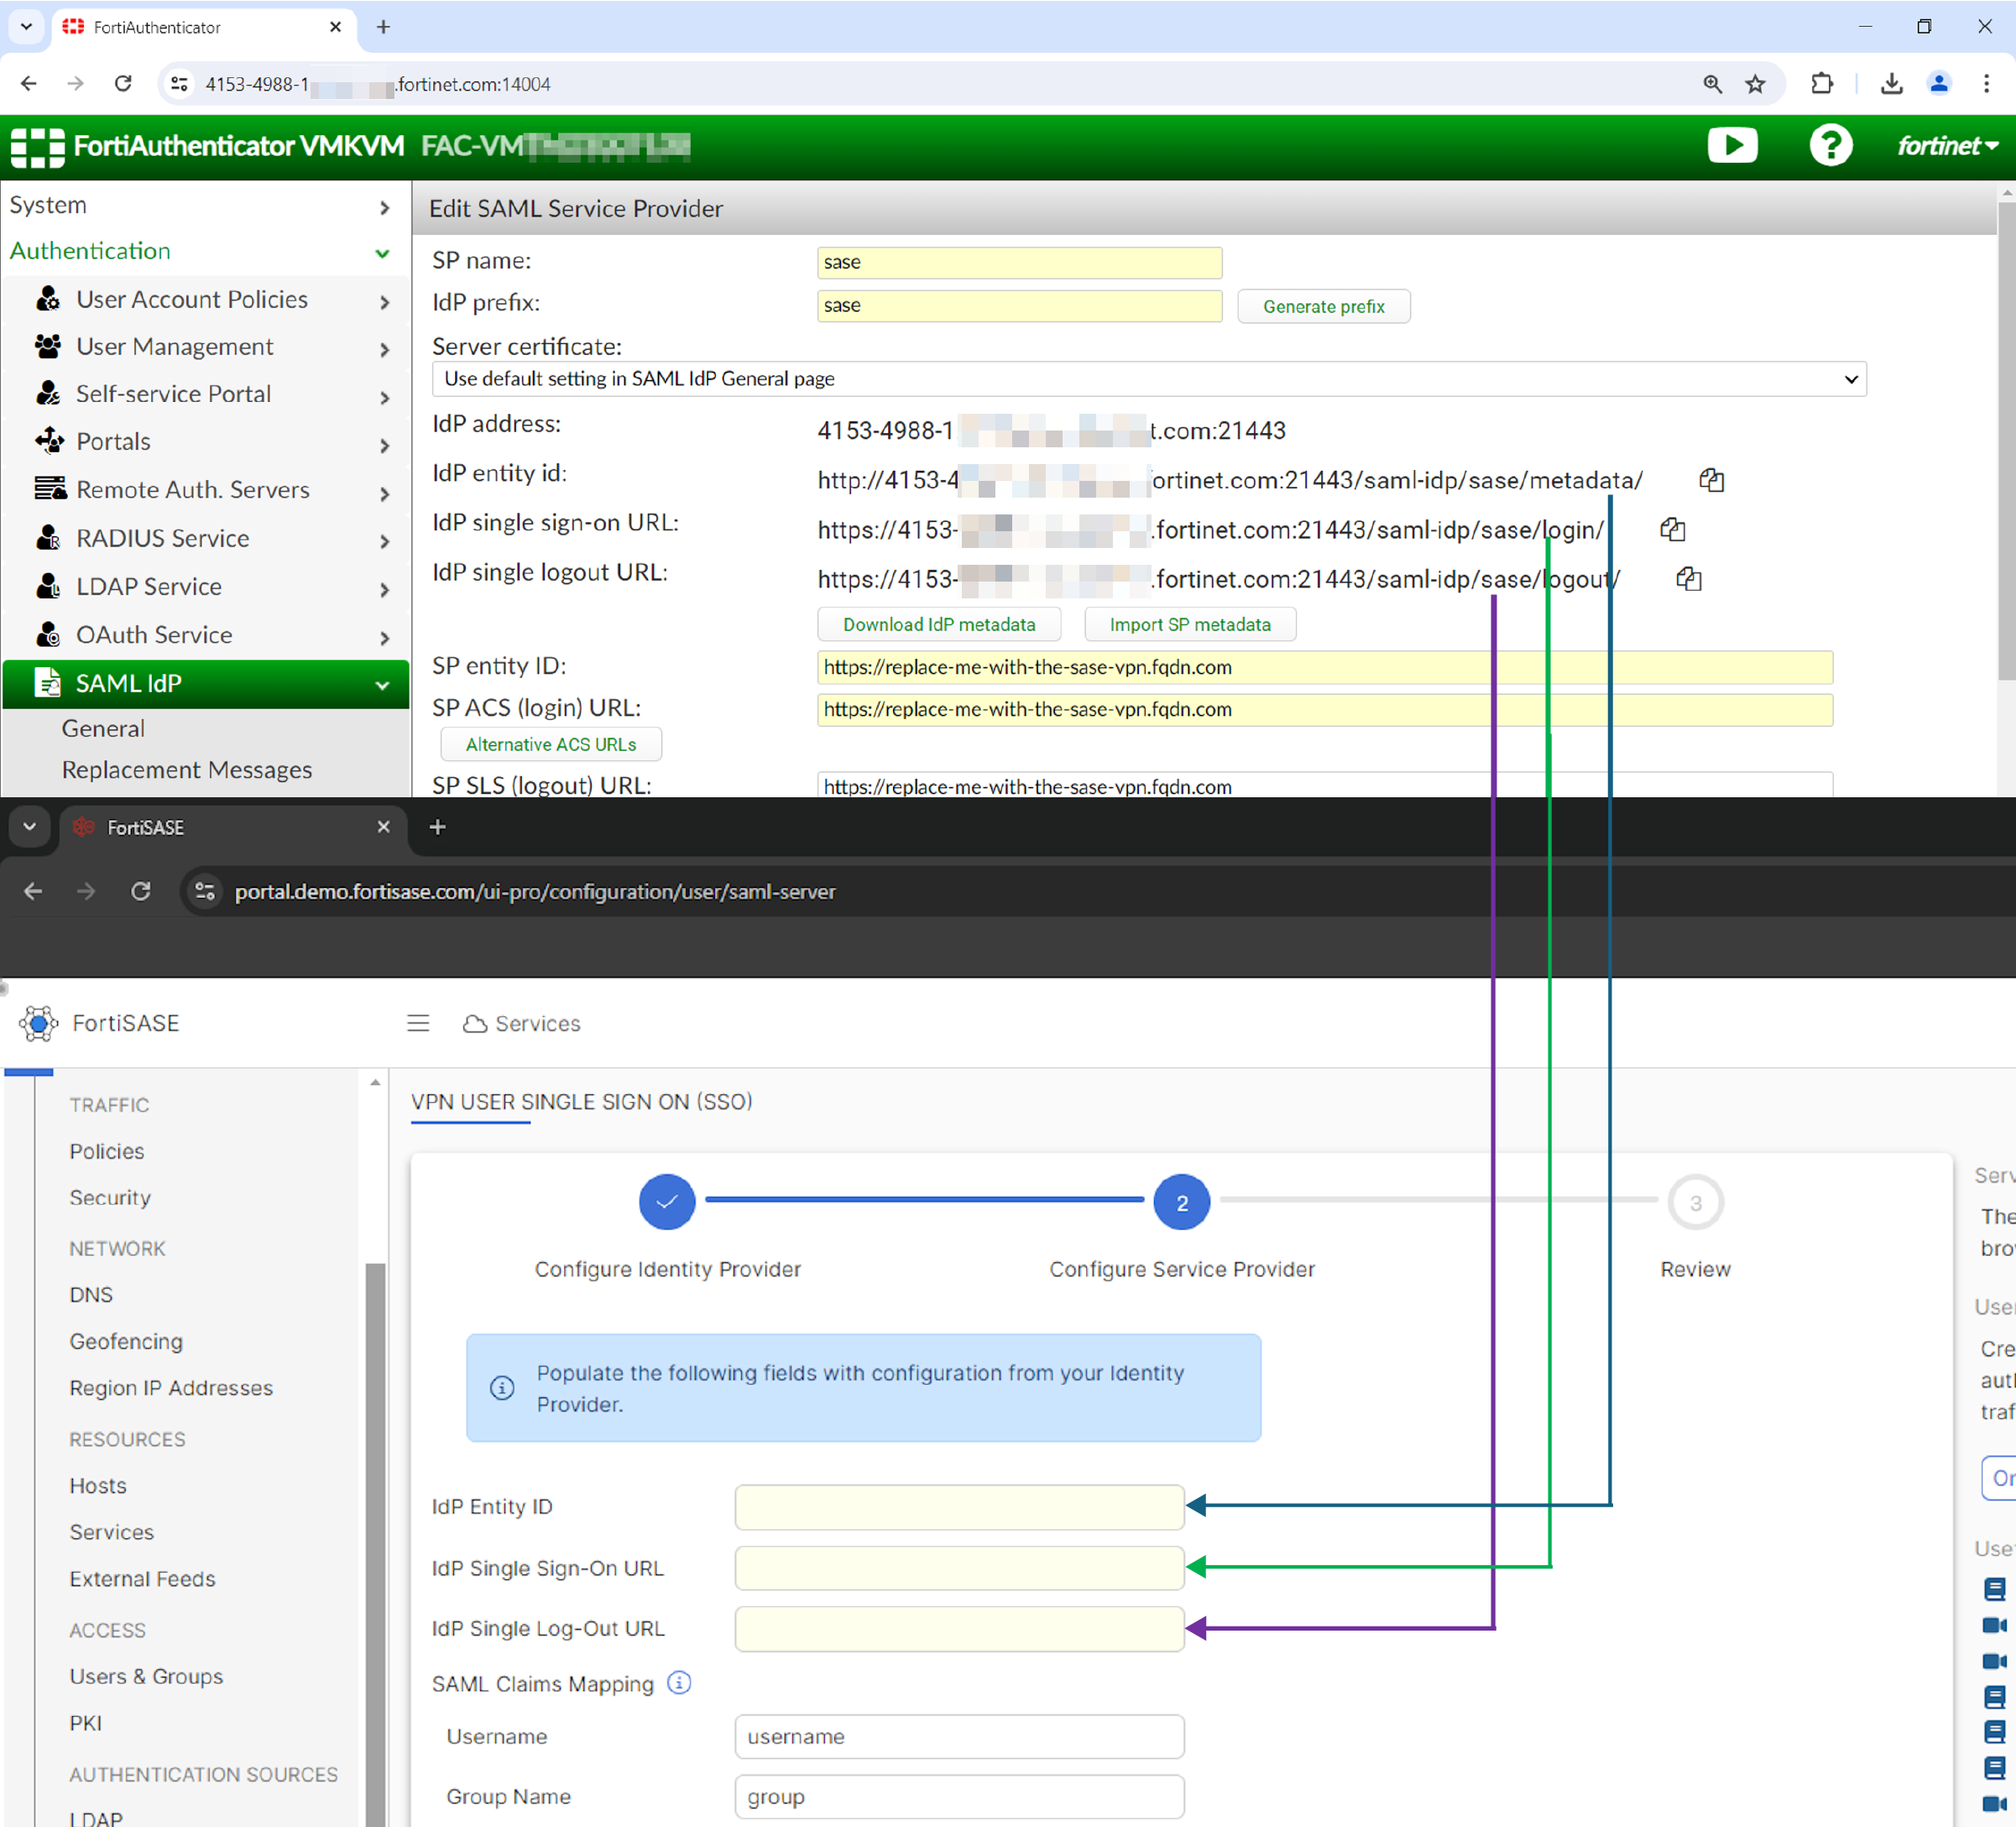Click the LDAP Service icon
The image size is (2016, 1827).
click(48, 586)
